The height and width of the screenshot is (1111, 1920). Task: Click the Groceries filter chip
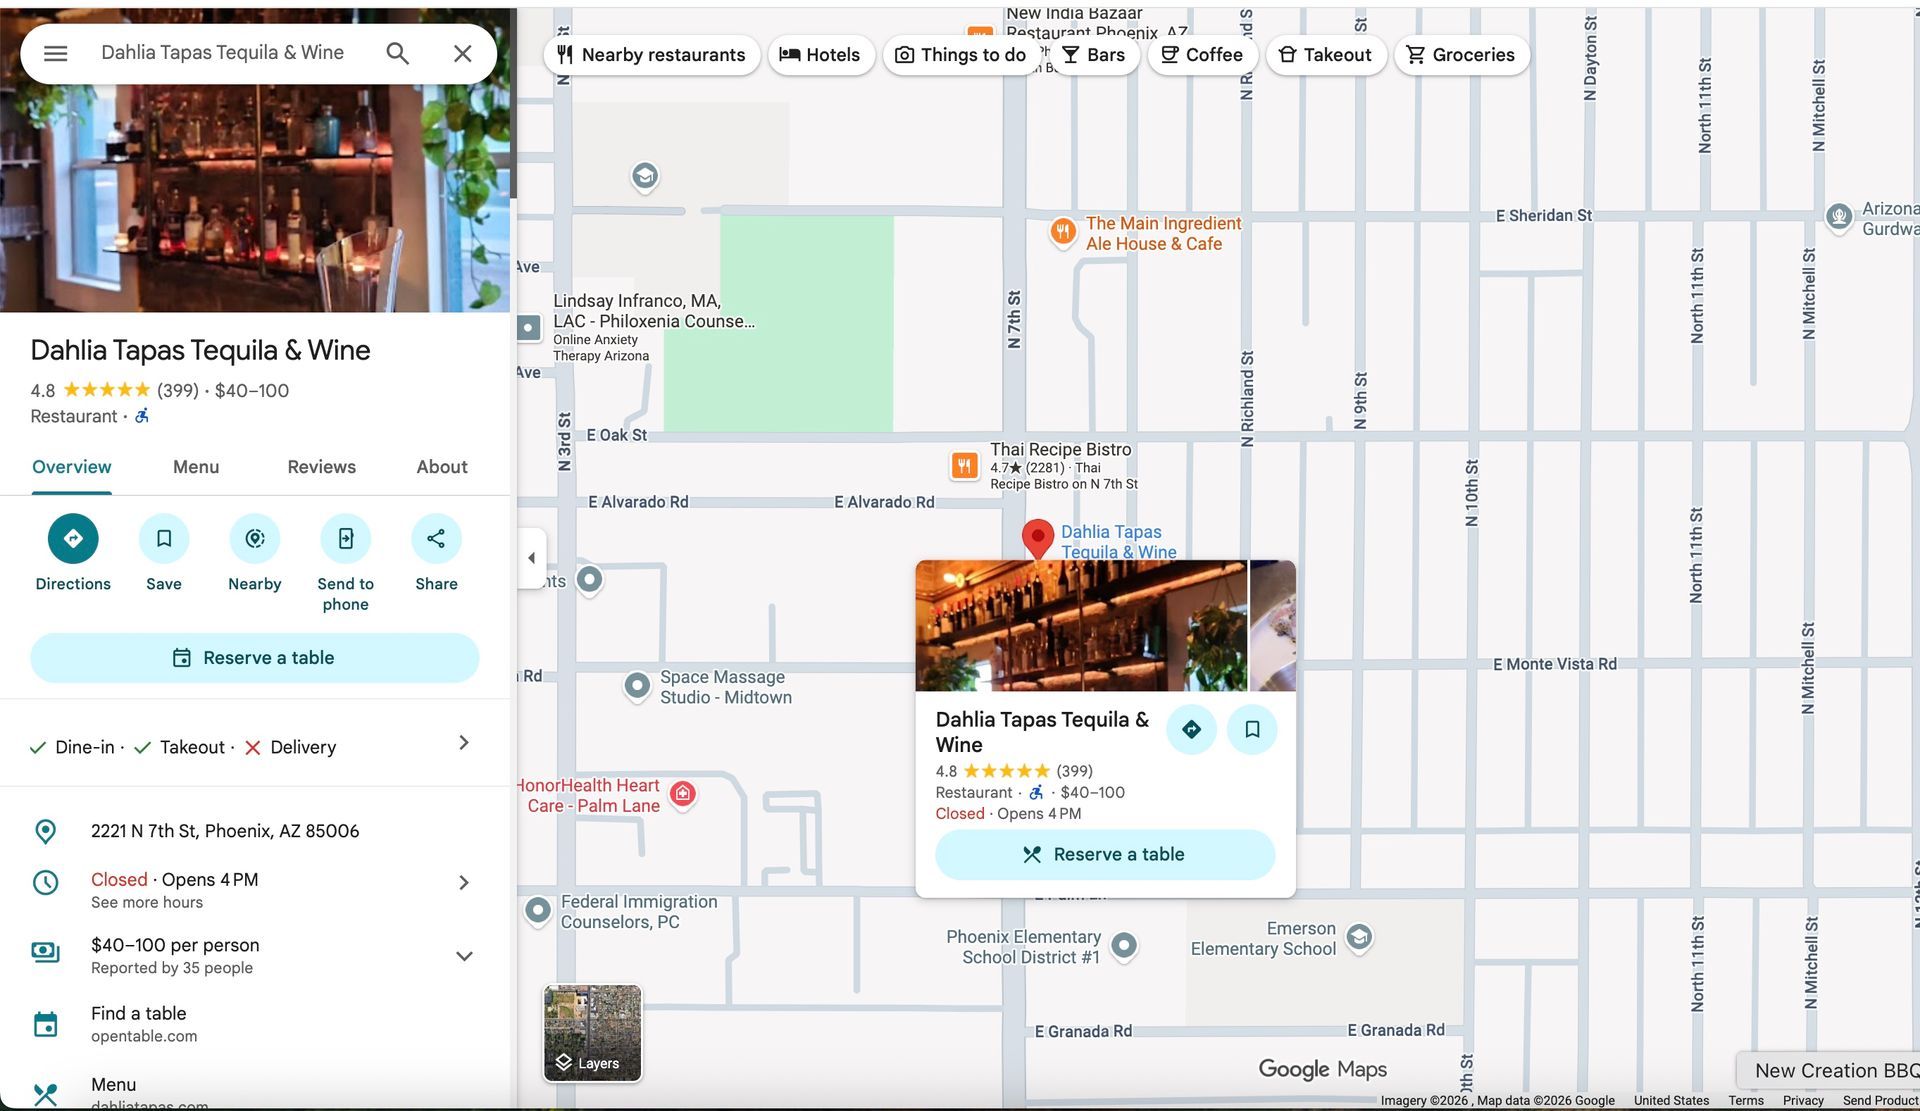(1461, 55)
